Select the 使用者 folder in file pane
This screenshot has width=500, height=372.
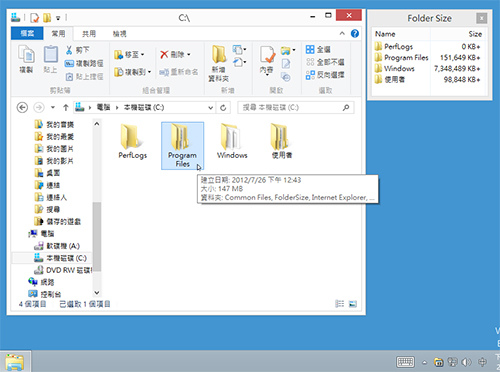282,141
